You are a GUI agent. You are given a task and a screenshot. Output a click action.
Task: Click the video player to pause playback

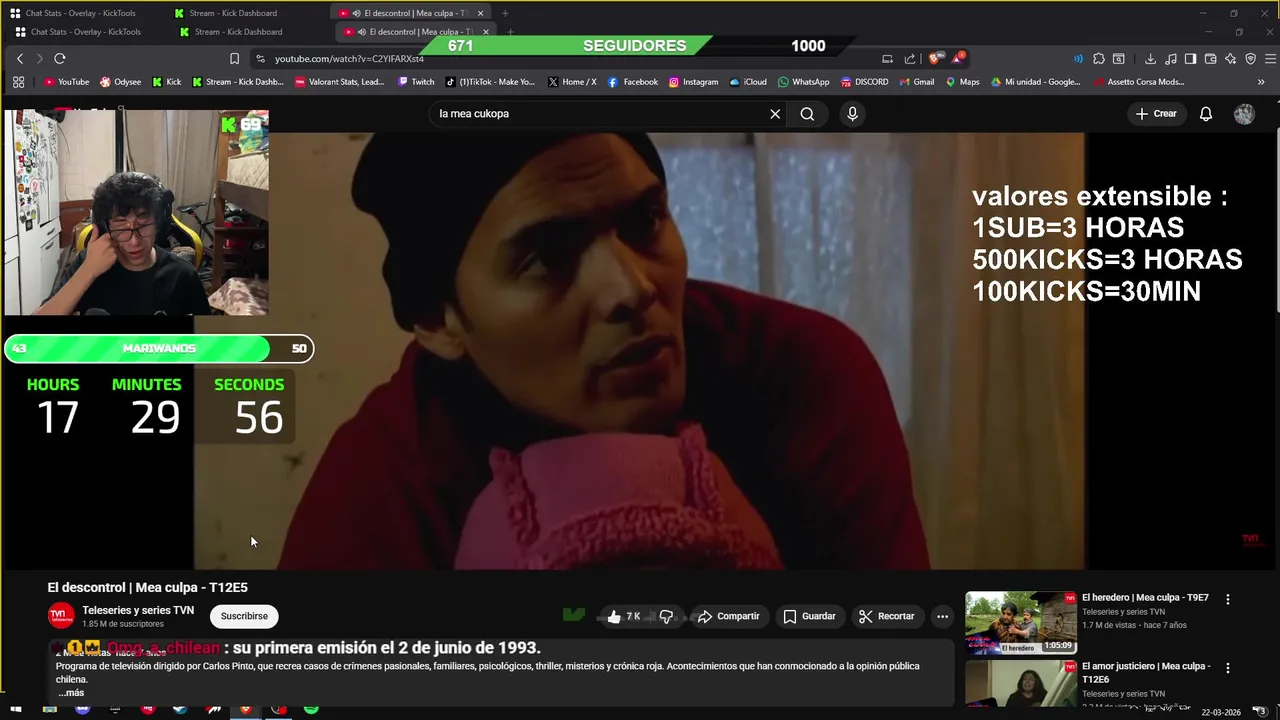(x=640, y=351)
